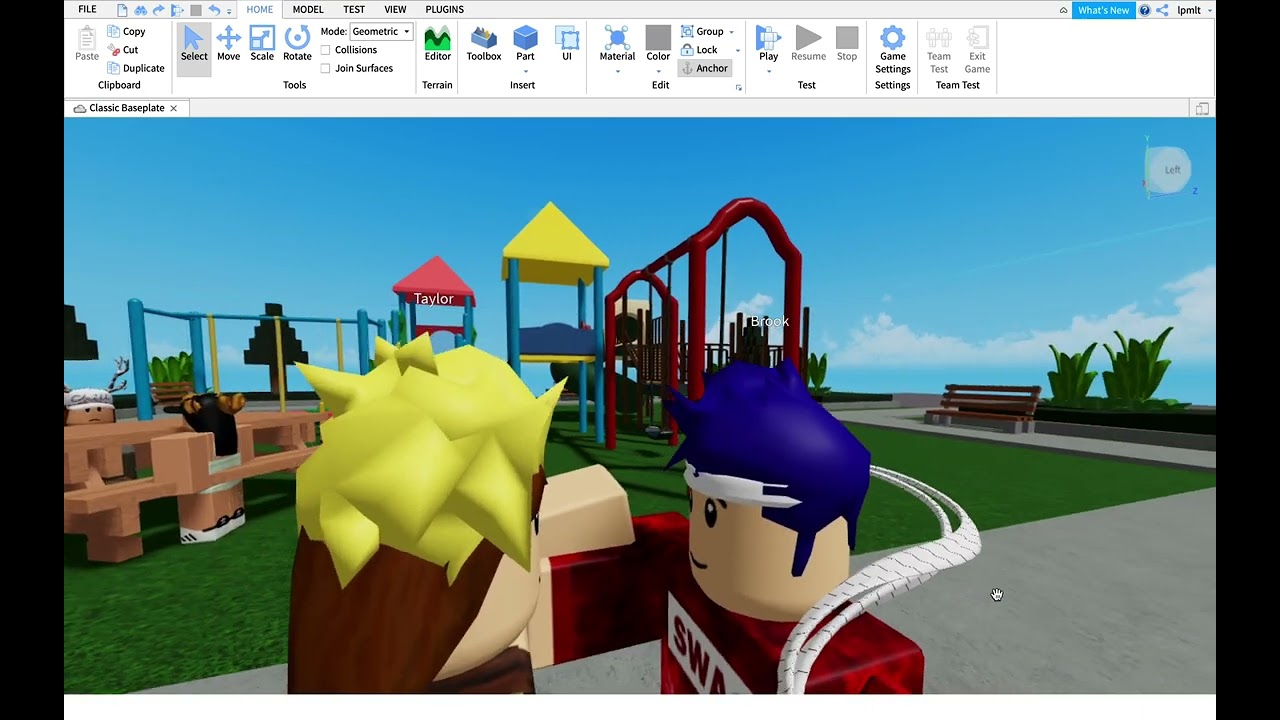Viewport: 1280px width, 720px height.
Task: Close the Classic Baseplate tab
Action: [174, 108]
